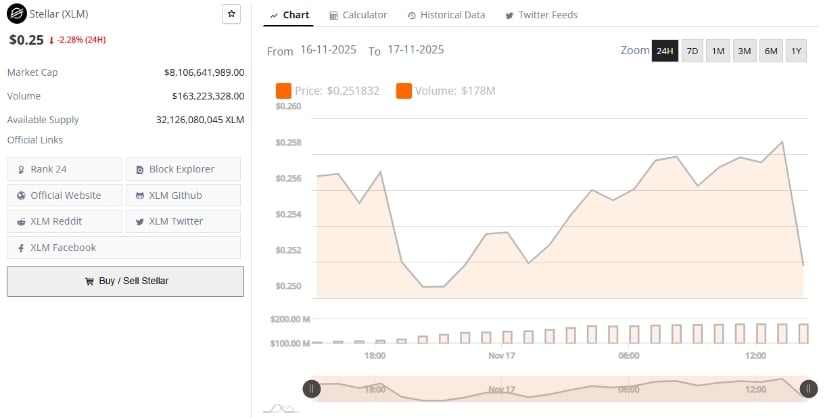Viewport: 825px width, 418px height.
Task: Open the Block Explorer link
Action: tap(182, 169)
